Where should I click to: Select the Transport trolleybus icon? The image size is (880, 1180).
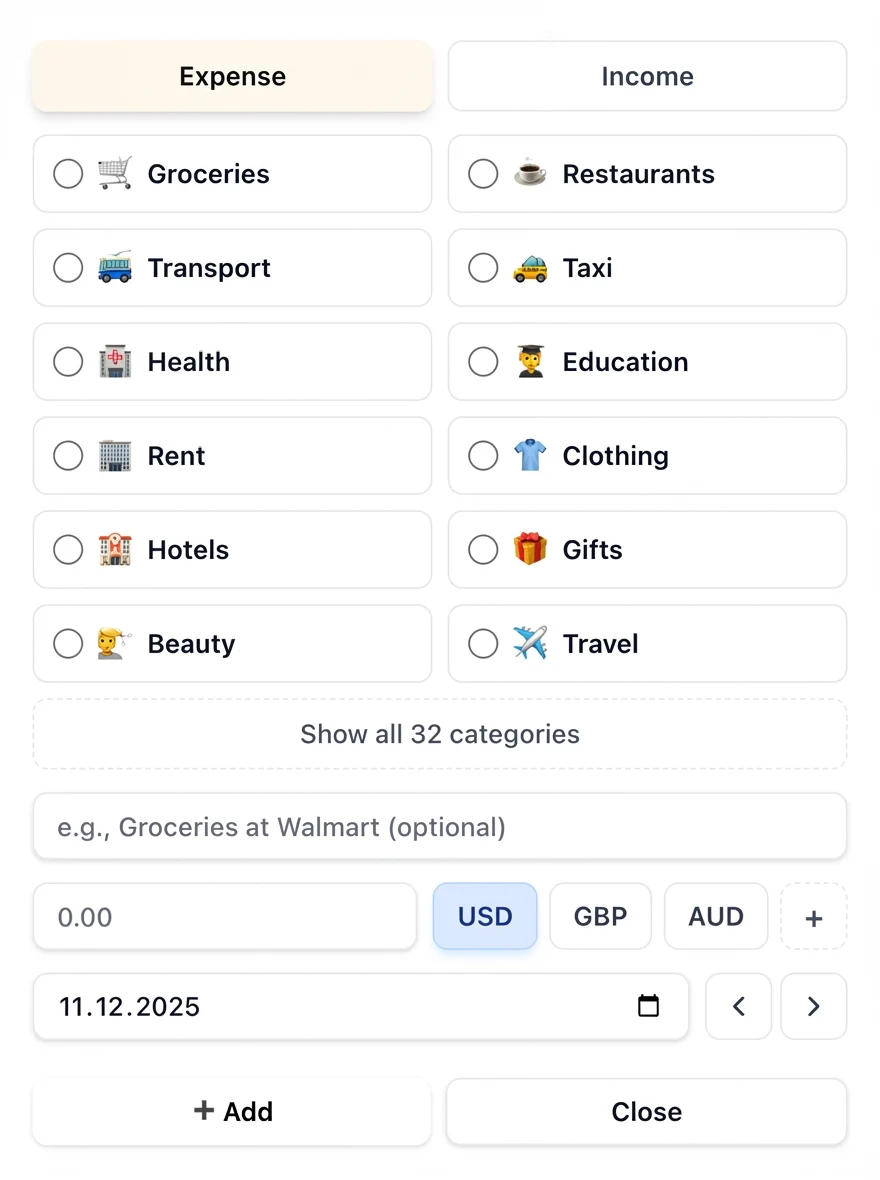pyautogui.click(x=115, y=267)
